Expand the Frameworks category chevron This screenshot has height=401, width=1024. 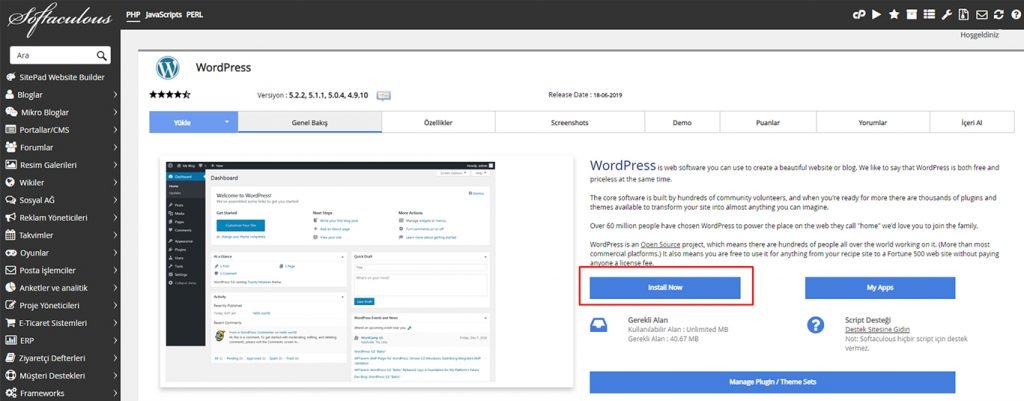point(115,393)
